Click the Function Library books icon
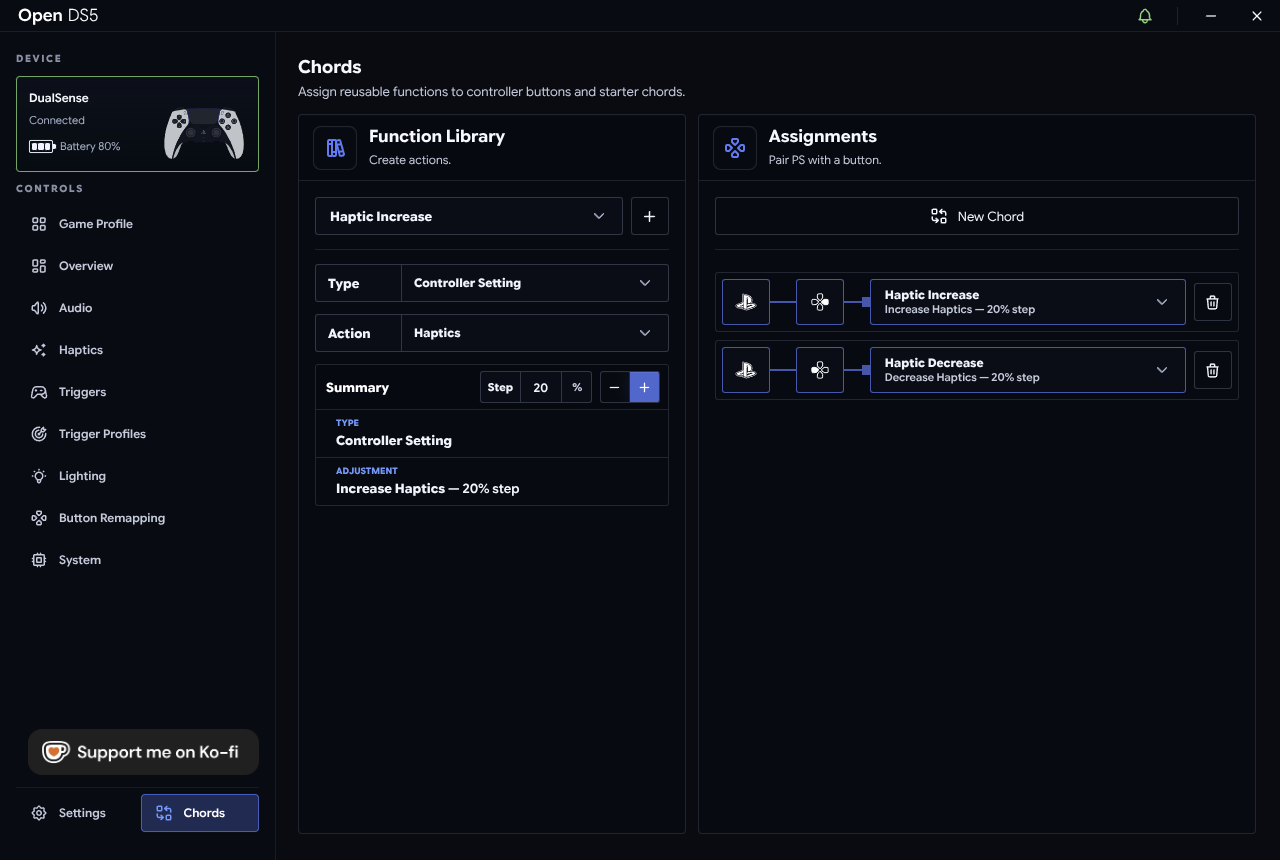 pos(335,148)
